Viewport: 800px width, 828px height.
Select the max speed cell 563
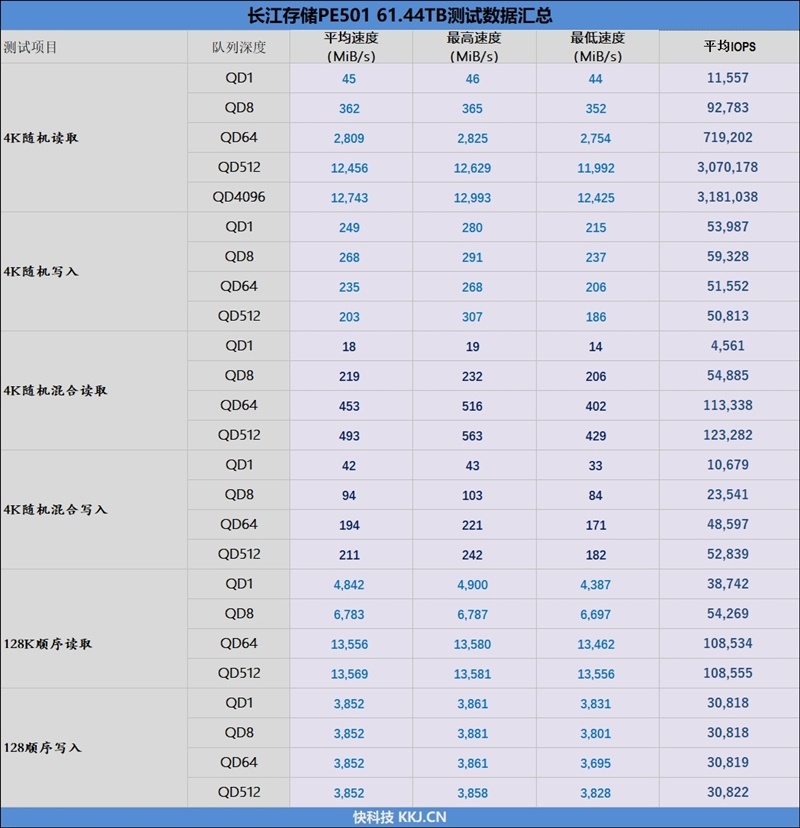(x=474, y=435)
